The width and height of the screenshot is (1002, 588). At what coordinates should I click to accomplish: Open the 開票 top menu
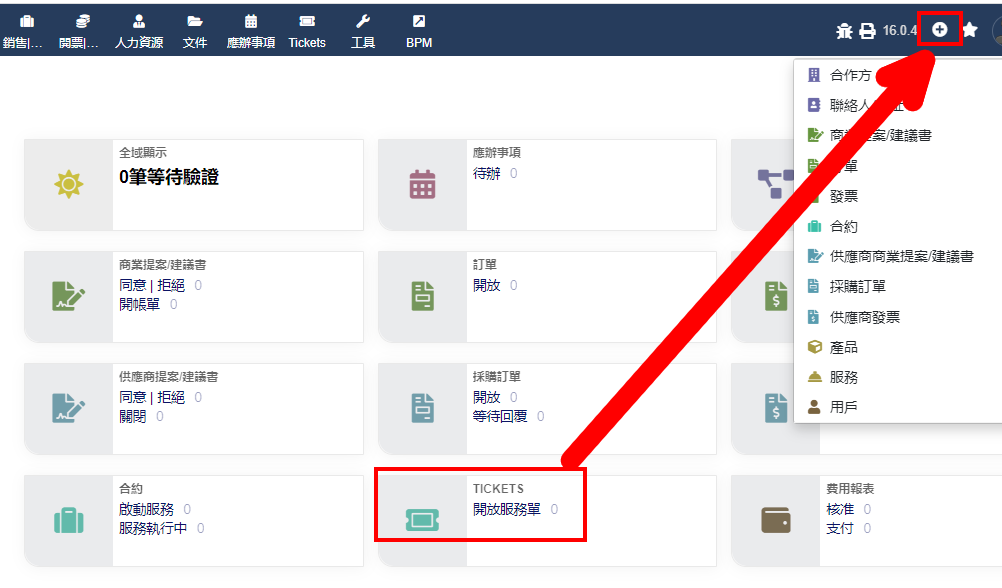[x=79, y=31]
